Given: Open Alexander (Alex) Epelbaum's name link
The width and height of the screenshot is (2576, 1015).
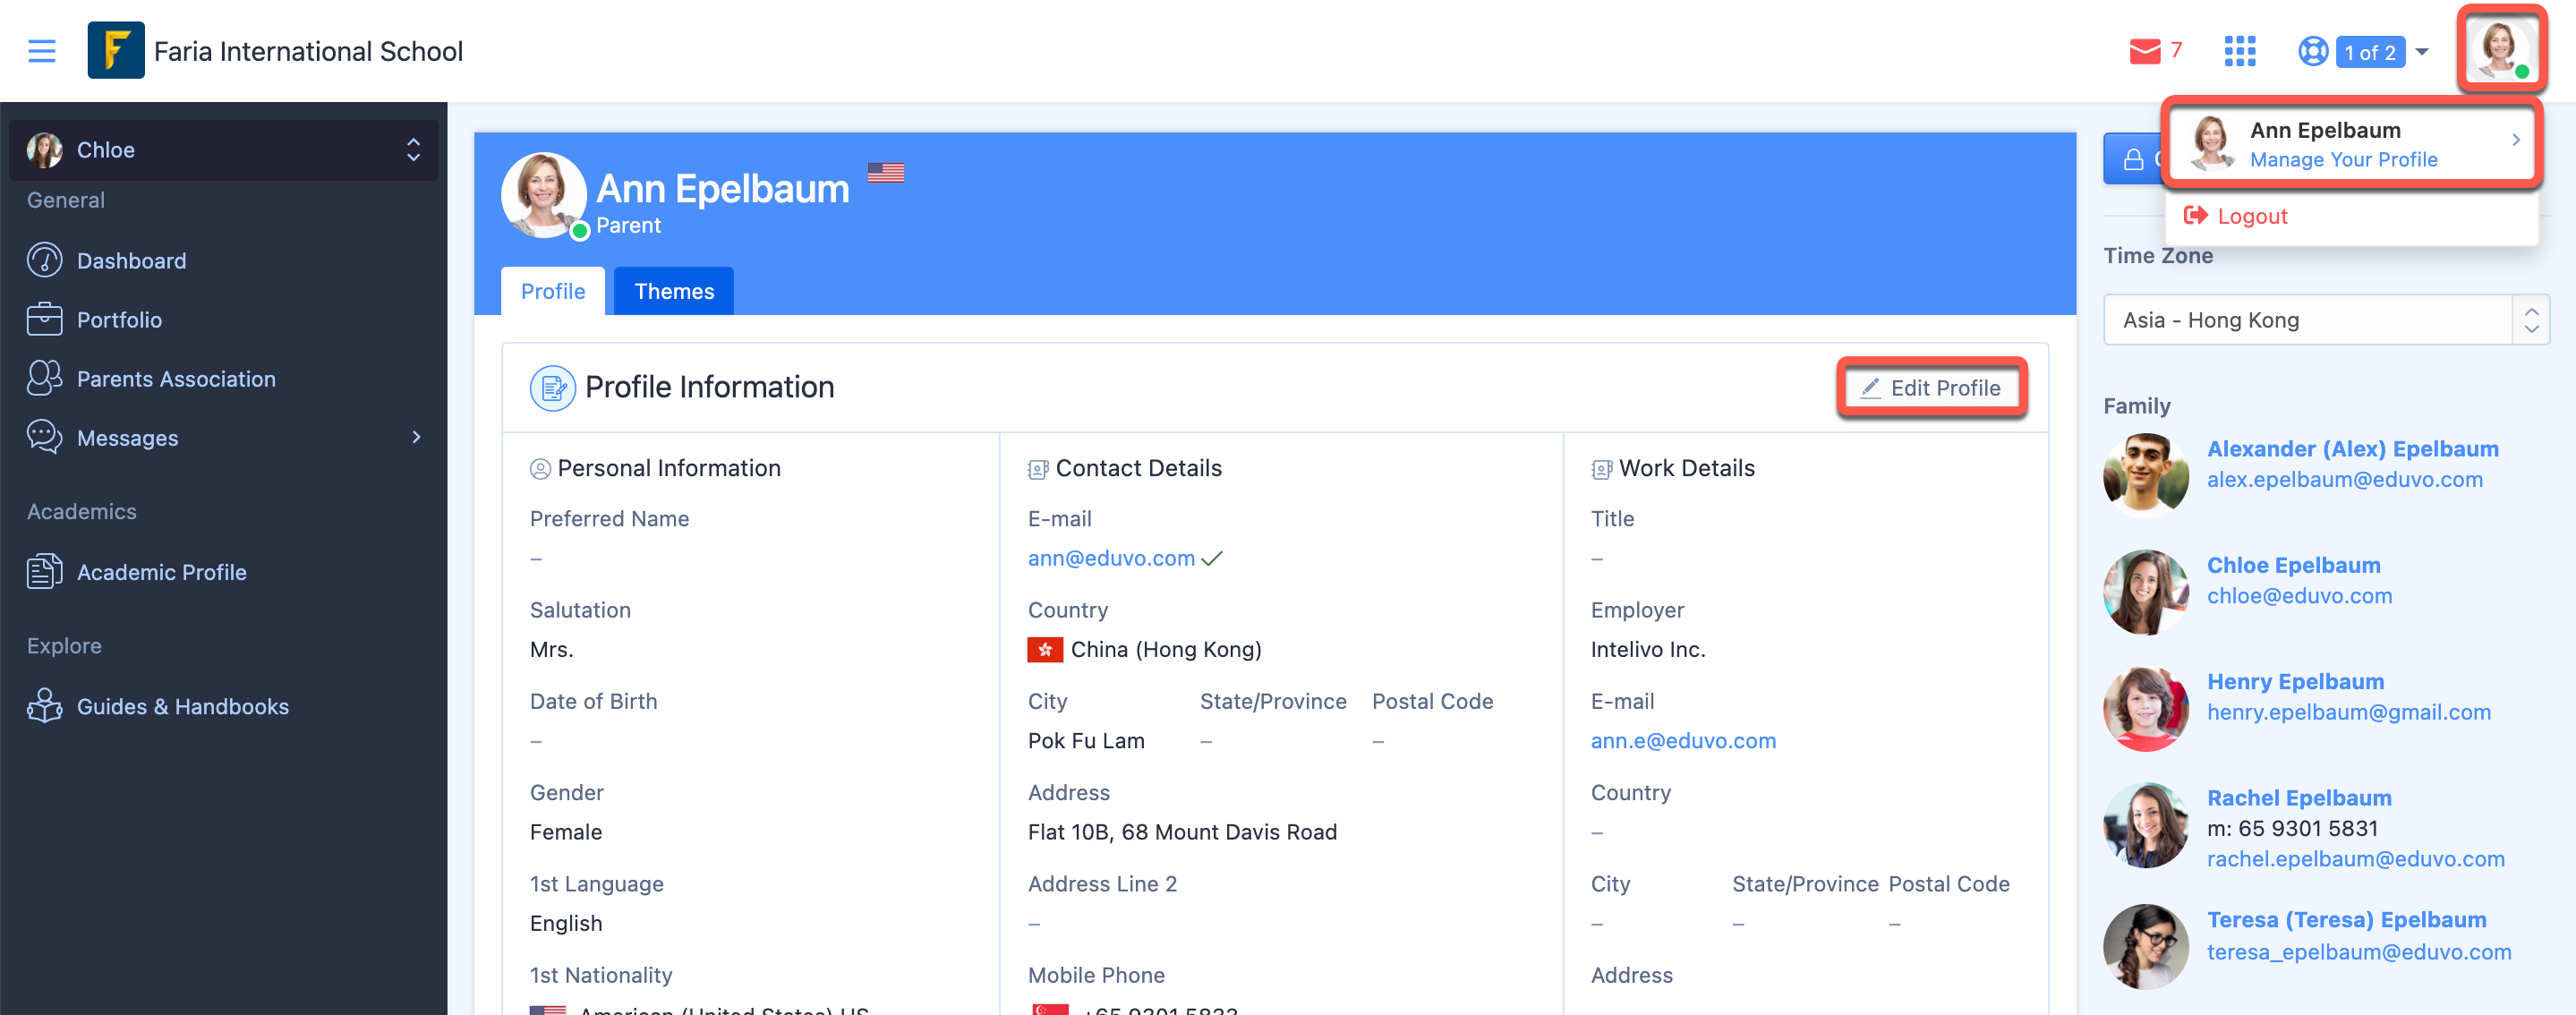Looking at the screenshot, I should (x=2352, y=449).
